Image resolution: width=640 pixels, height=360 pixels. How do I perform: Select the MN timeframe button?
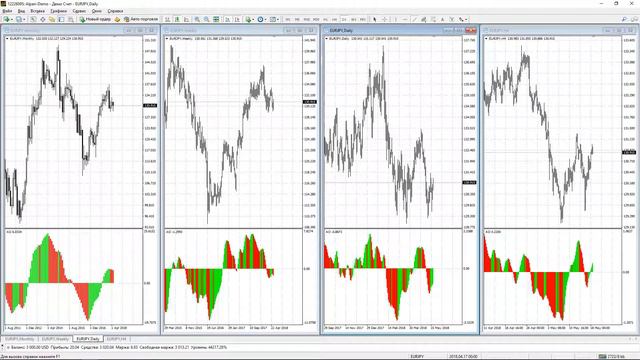pyautogui.click(x=363, y=19)
